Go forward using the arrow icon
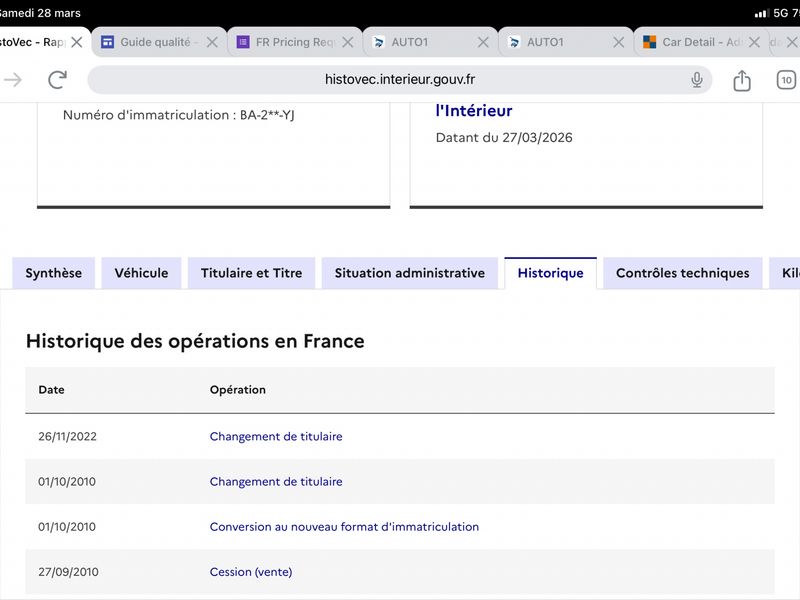 point(13,80)
